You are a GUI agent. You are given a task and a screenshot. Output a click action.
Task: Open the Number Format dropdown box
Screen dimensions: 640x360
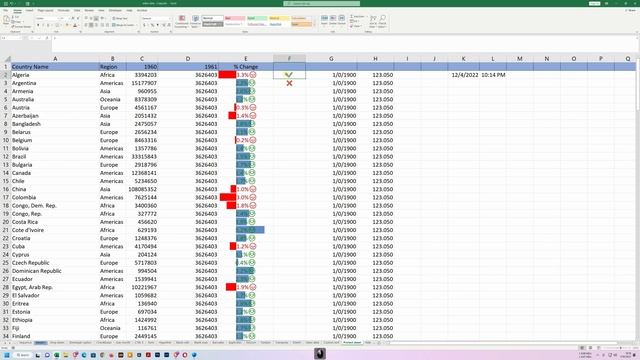tap(156, 18)
